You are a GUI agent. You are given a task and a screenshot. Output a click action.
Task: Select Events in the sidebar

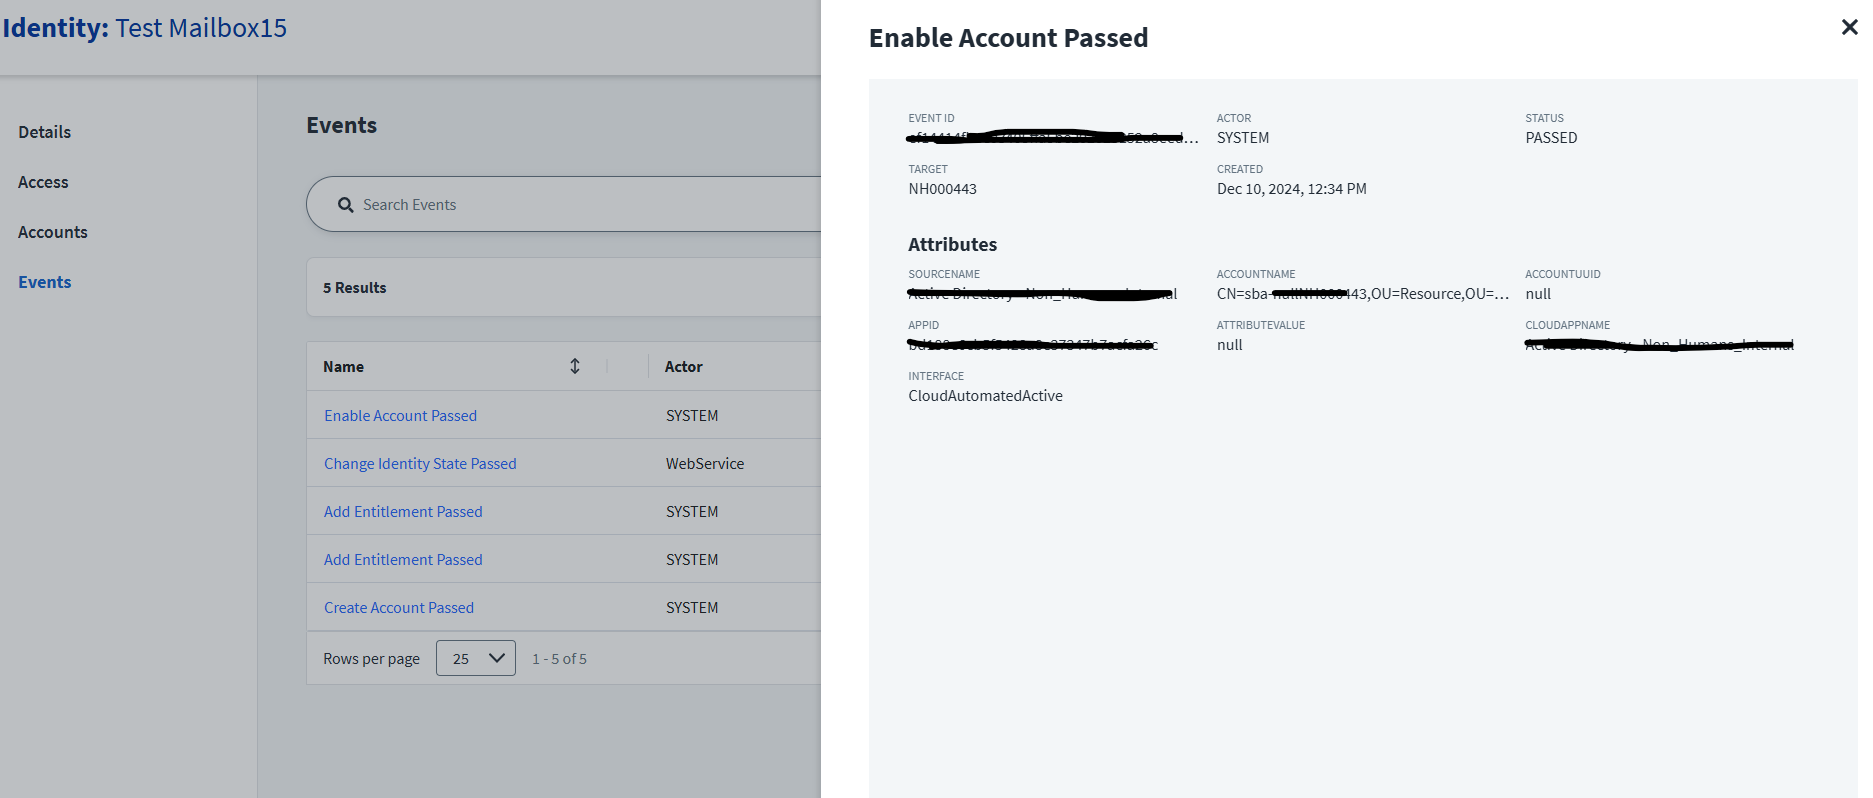tap(45, 282)
